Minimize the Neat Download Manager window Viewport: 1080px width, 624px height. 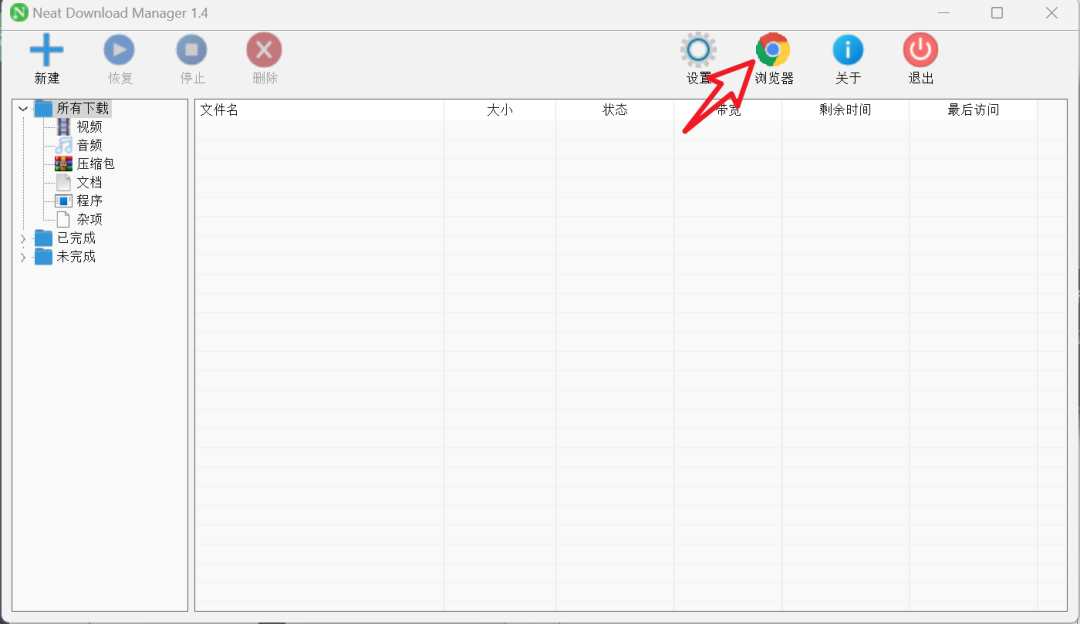tap(944, 12)
